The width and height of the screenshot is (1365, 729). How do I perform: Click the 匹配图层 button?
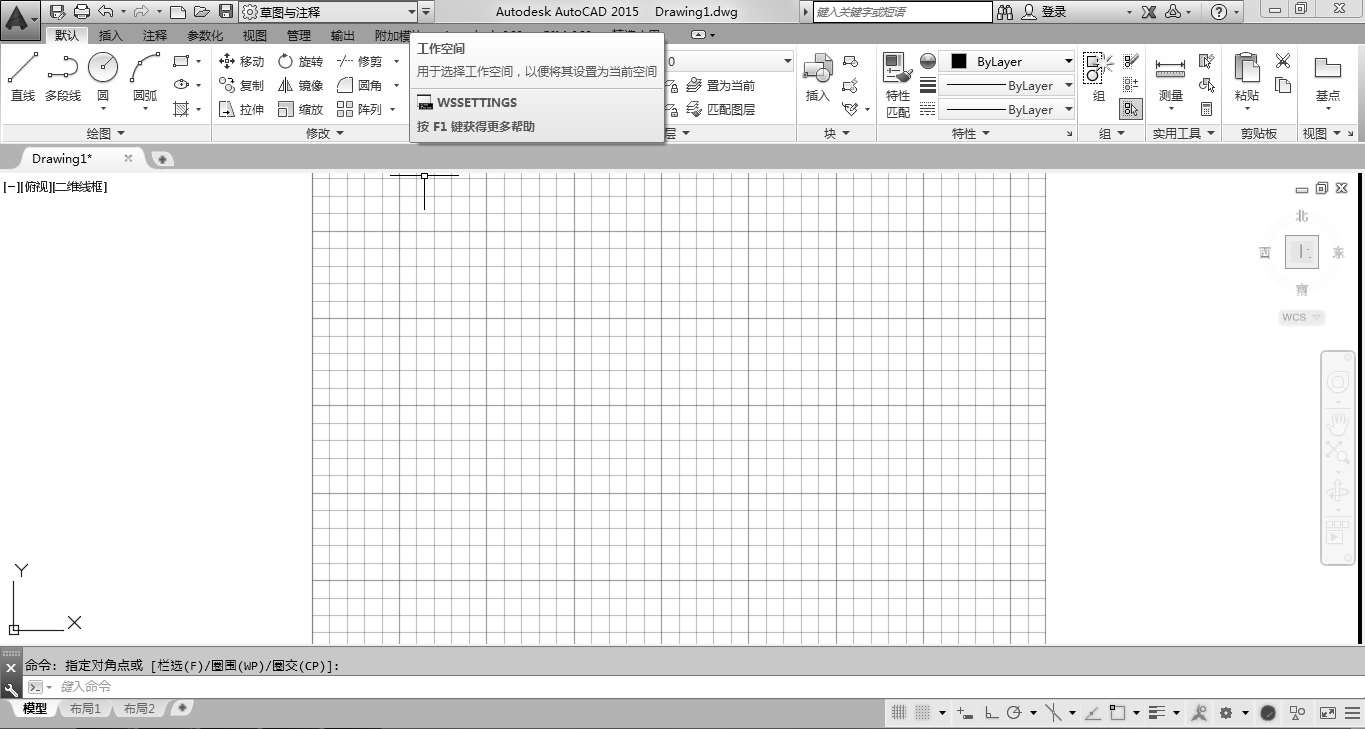tap(722, 109)
